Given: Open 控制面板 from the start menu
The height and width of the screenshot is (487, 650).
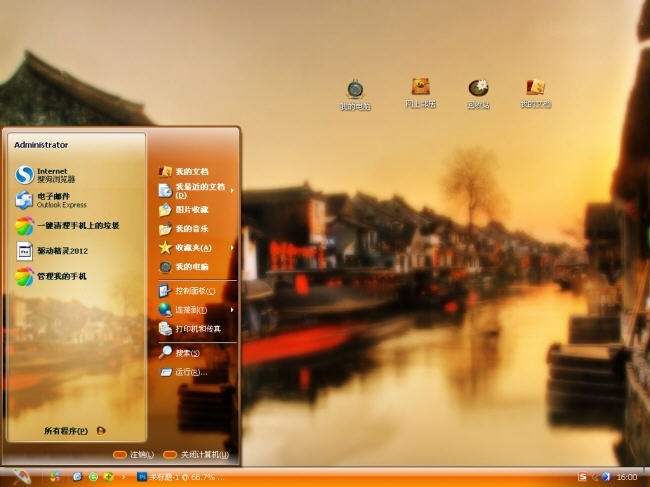Looking at the screenshot, I should pos(194,291).
